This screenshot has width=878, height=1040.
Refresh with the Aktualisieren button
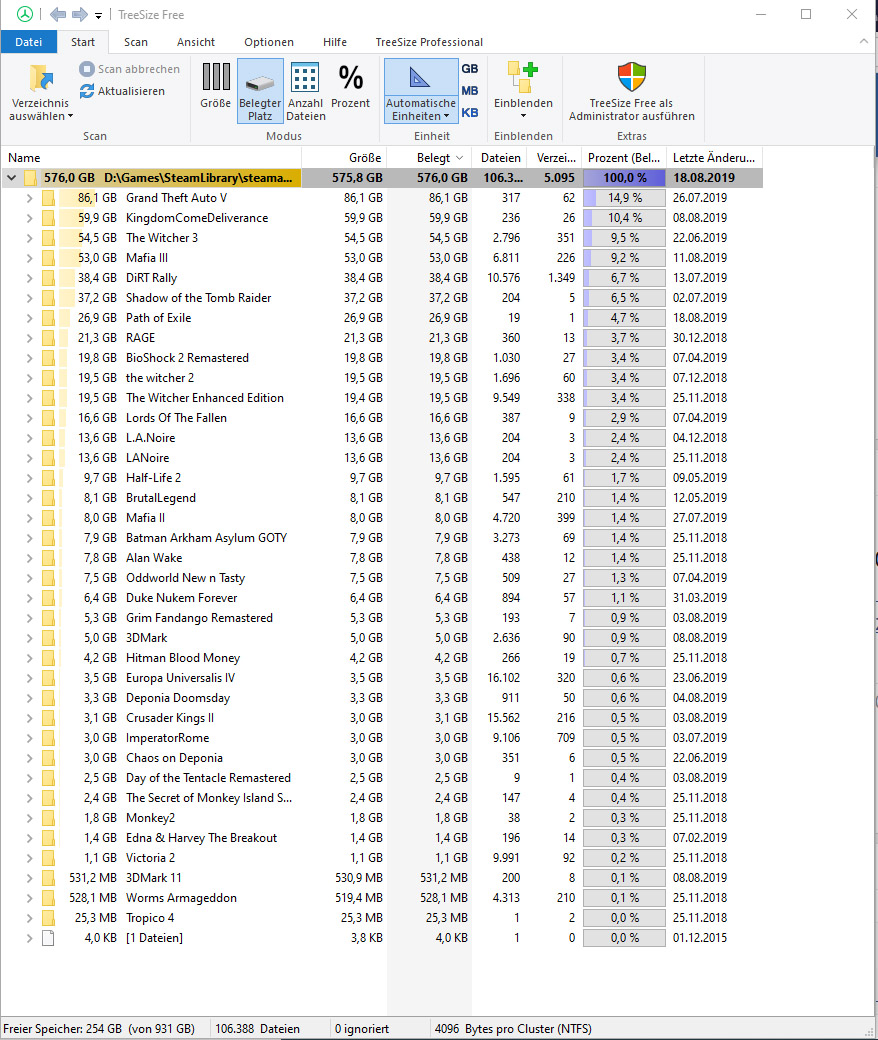pos(122,91)
